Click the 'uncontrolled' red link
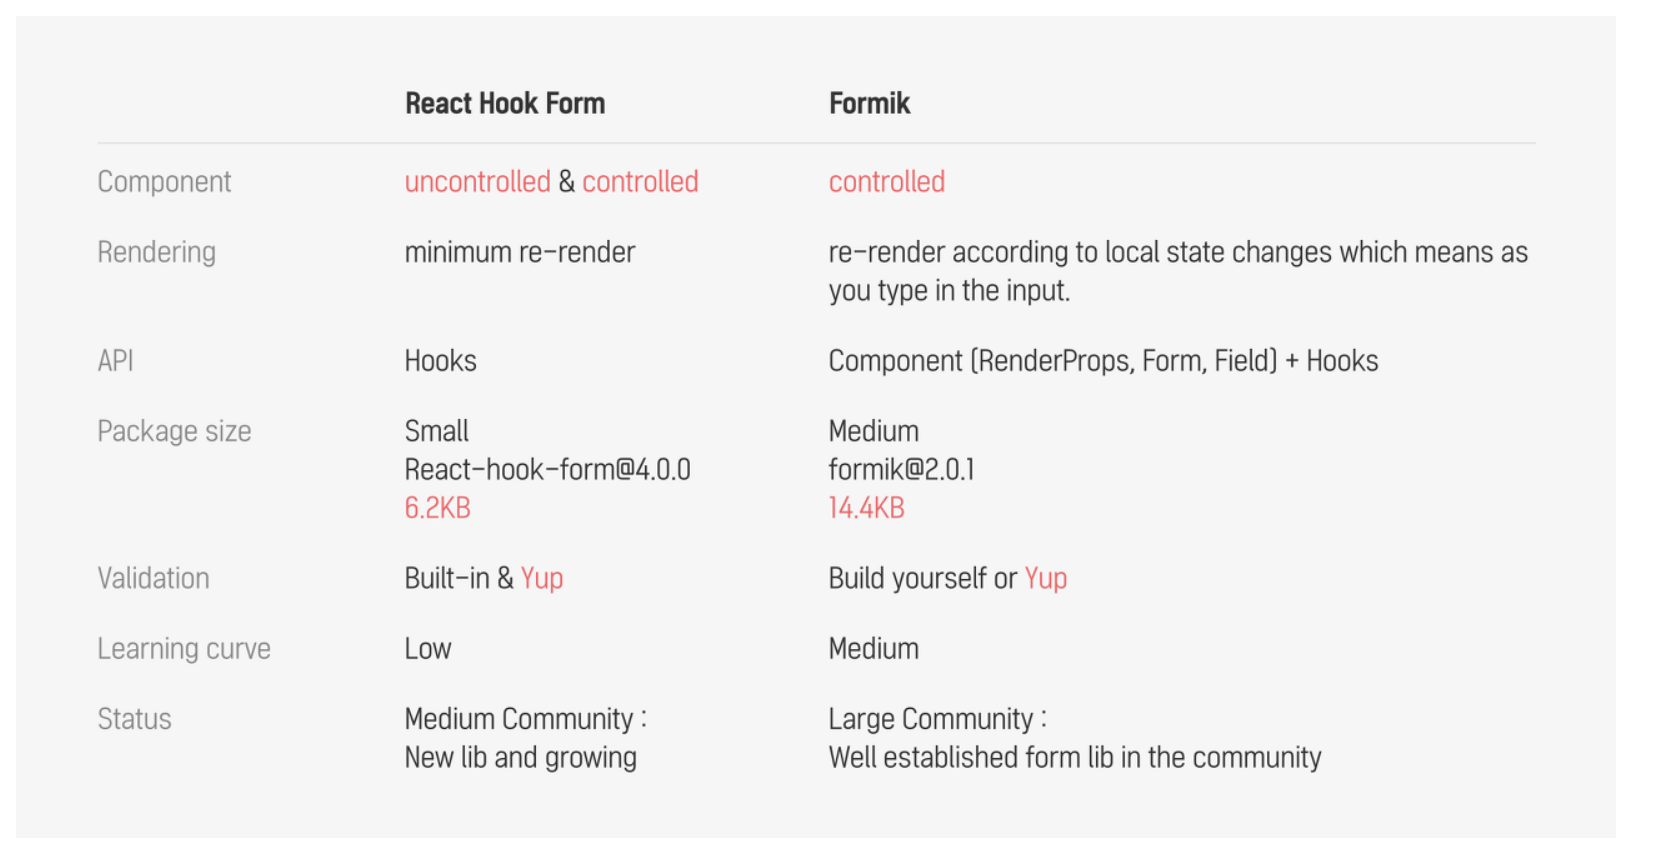The height and width of the screenshot is (848, 1666). pyautogui.click(x=478, y=182)
